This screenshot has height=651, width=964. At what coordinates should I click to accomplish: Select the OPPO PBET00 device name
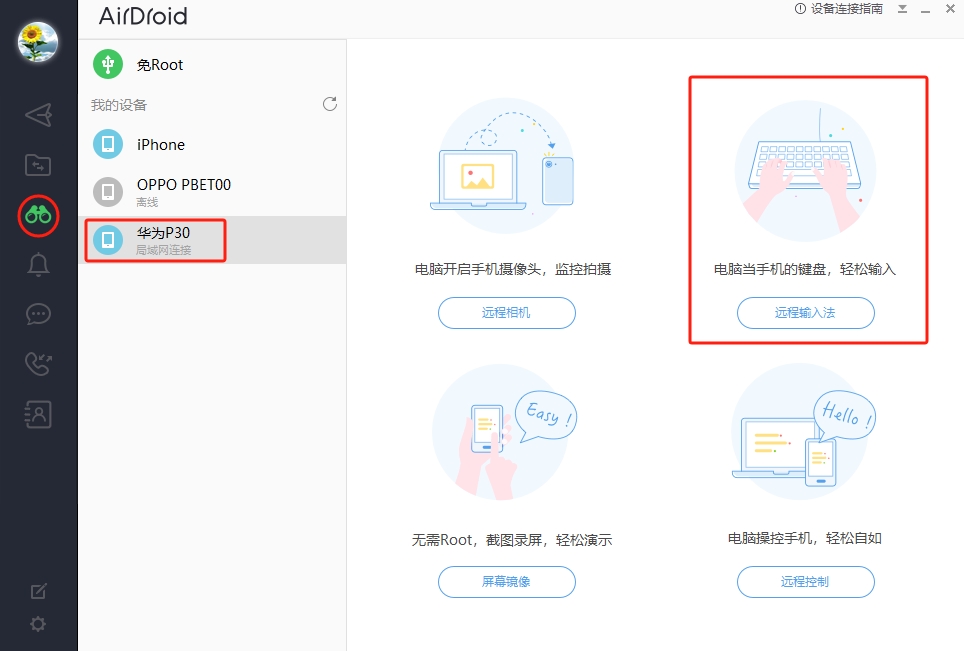184,184
